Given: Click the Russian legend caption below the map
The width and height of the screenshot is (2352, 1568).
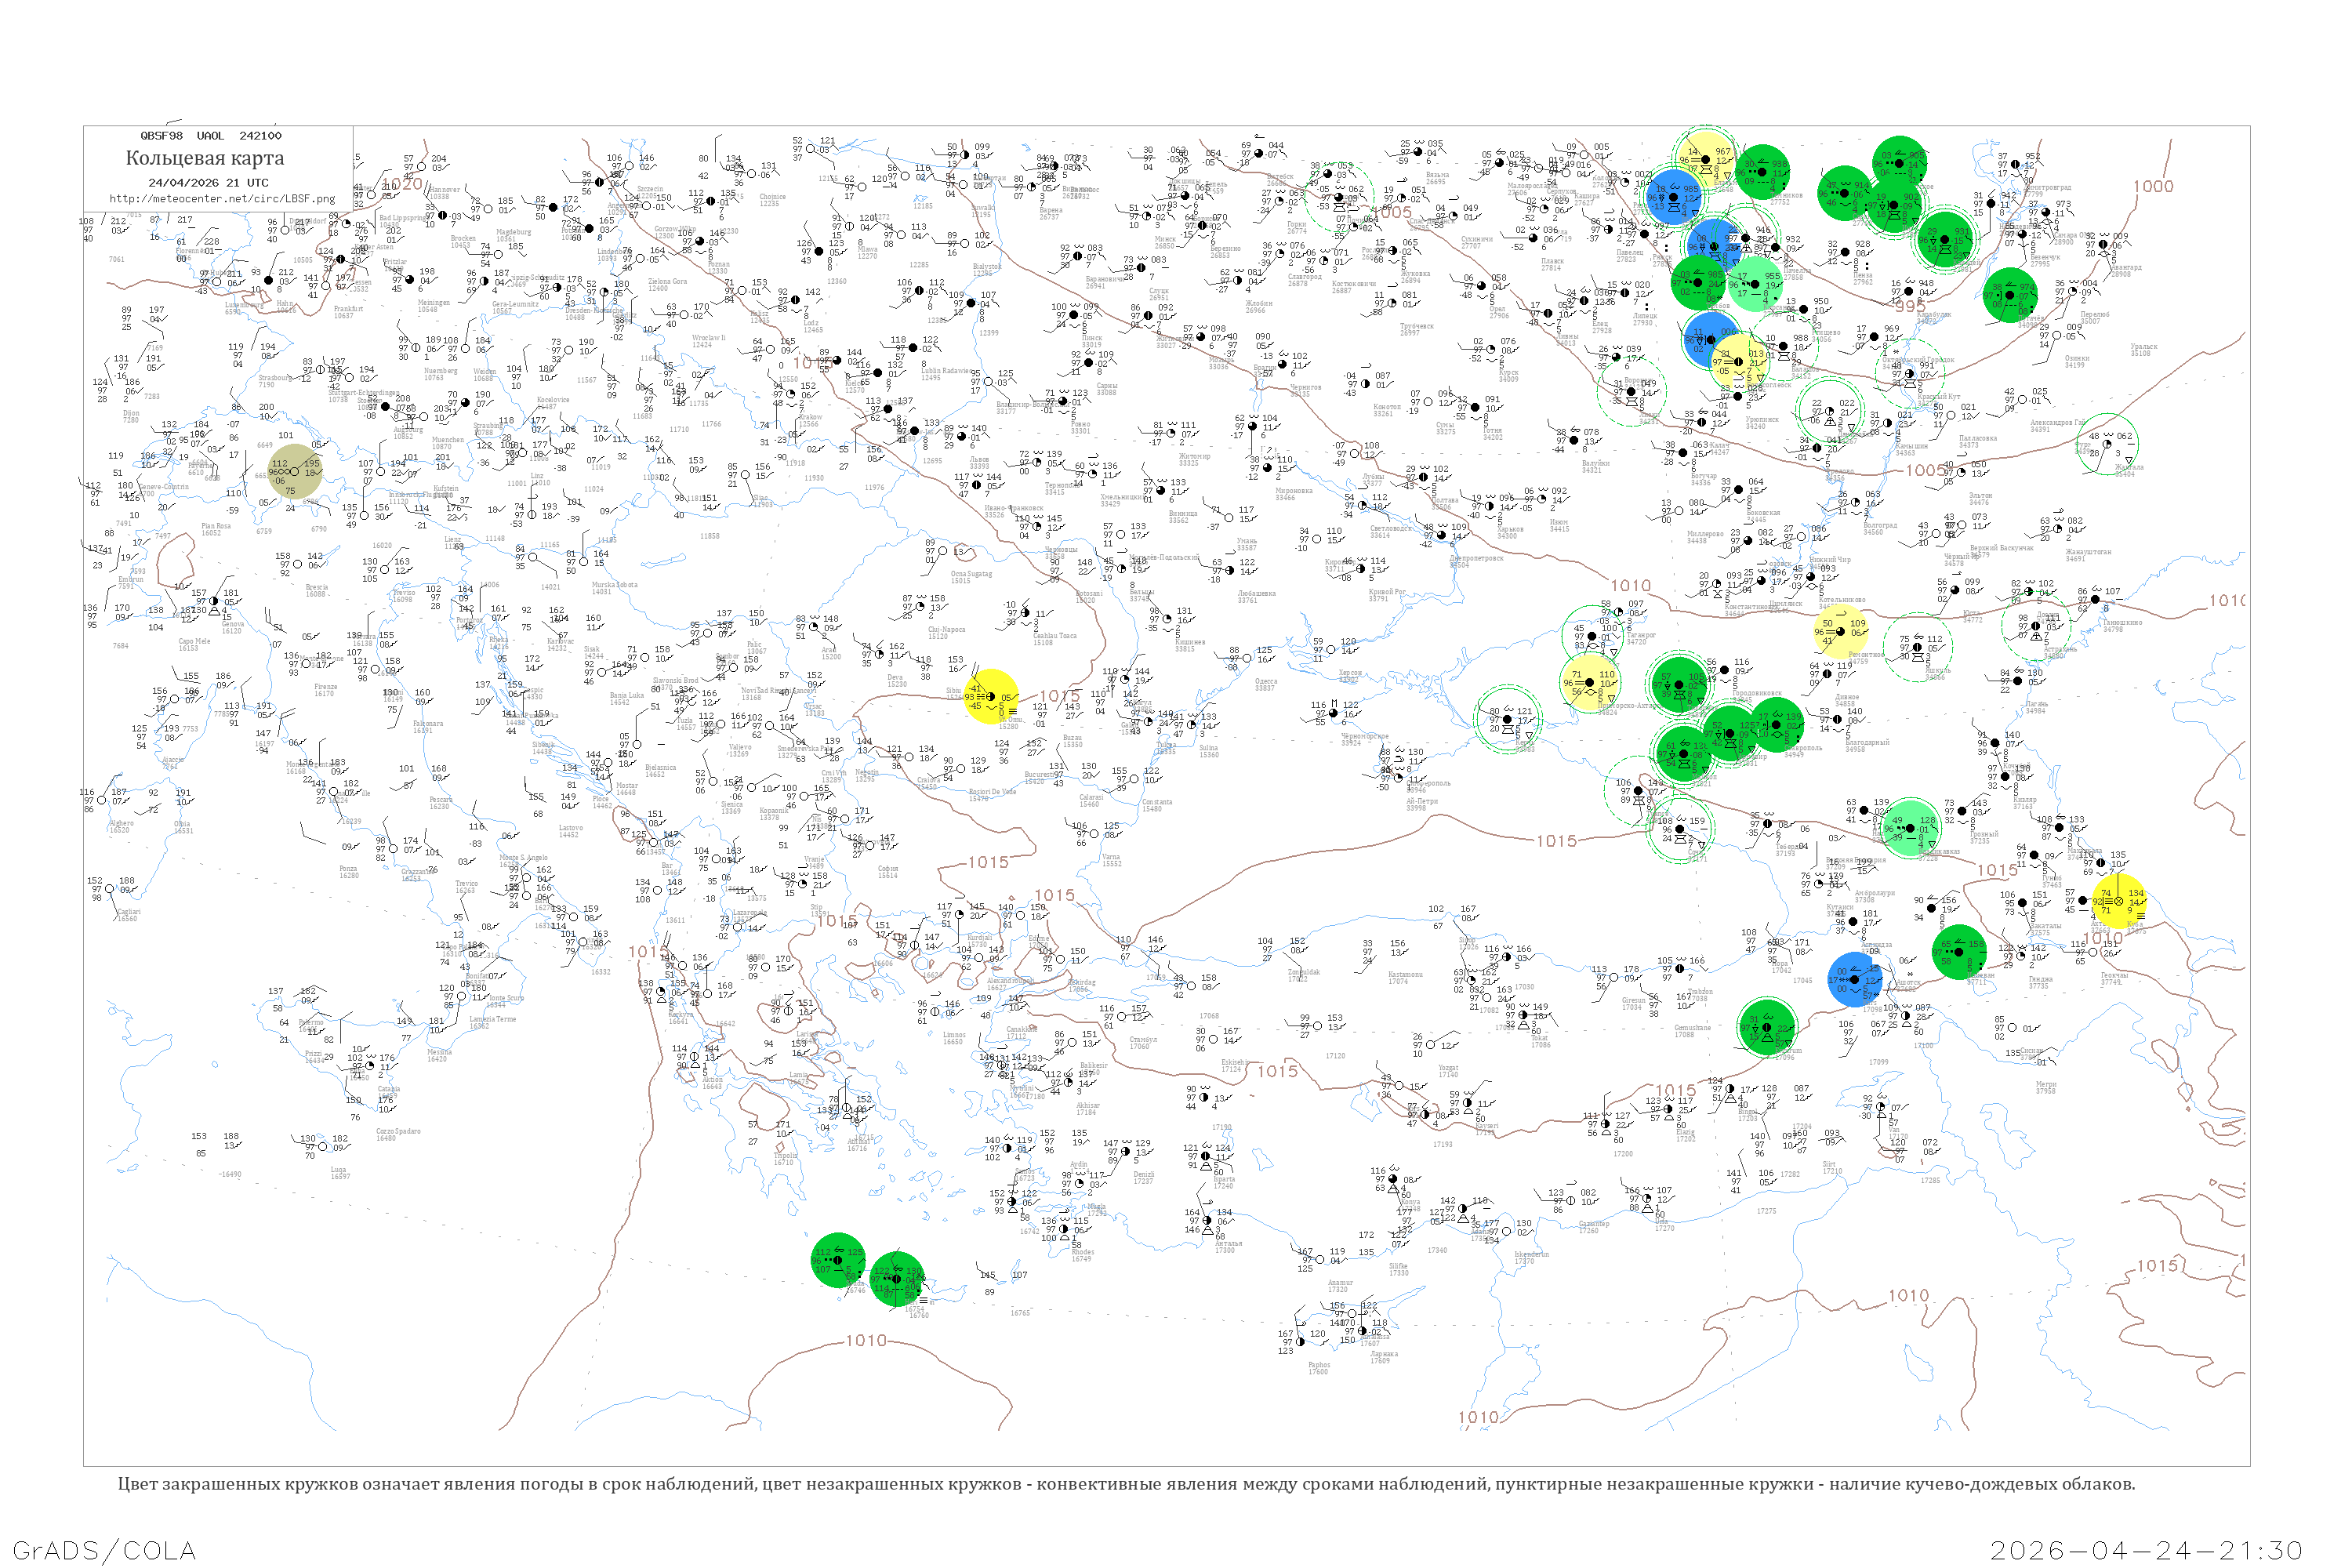Looking at the screenshot, I should [x=1126, y=1484].
